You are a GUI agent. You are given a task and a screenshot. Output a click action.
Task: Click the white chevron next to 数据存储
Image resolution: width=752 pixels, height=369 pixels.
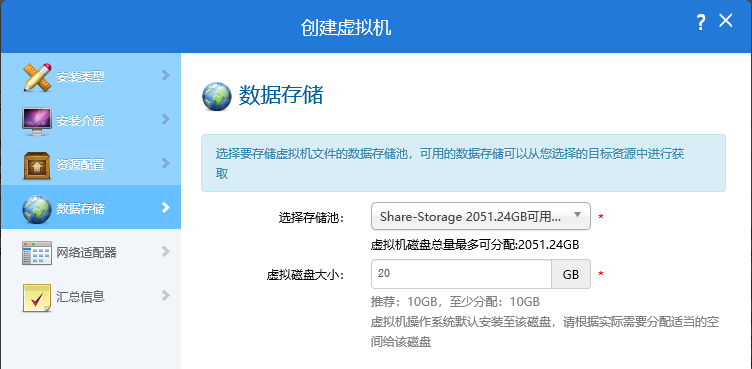click(165, 207)
